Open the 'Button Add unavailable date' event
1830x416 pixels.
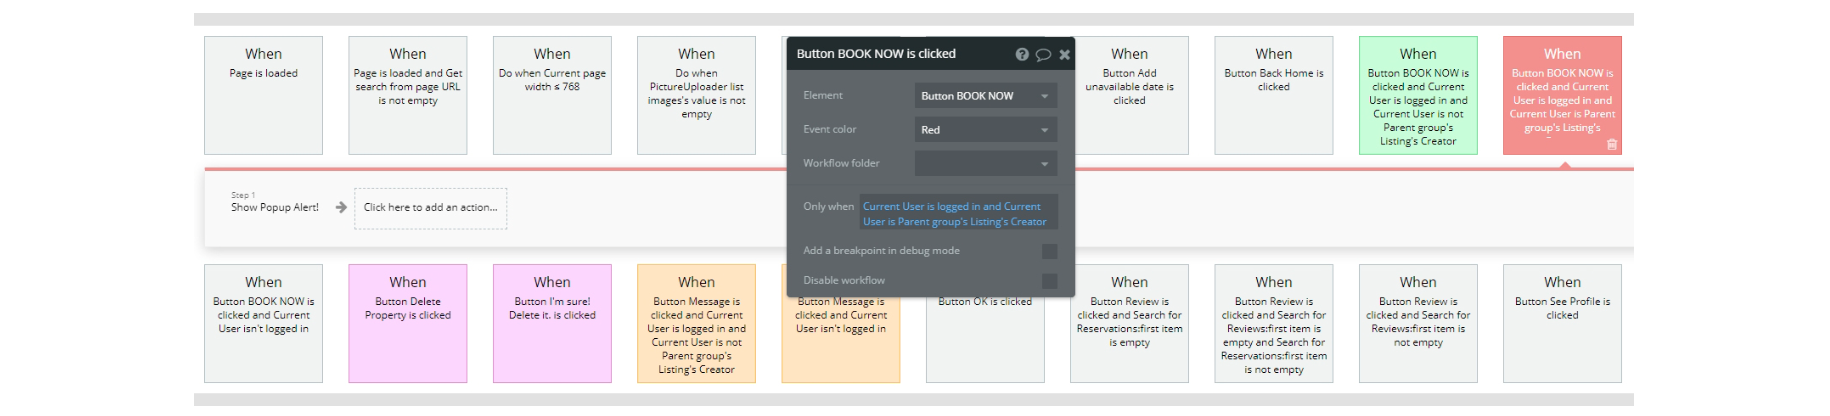tap(1129, 95)
